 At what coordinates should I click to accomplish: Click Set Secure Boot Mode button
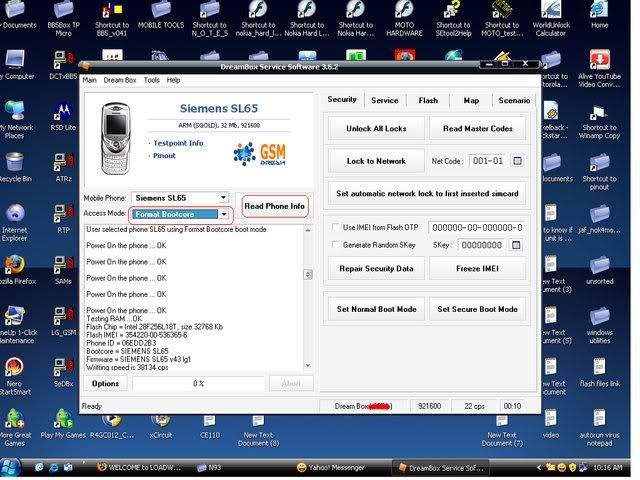coord(477,309)
